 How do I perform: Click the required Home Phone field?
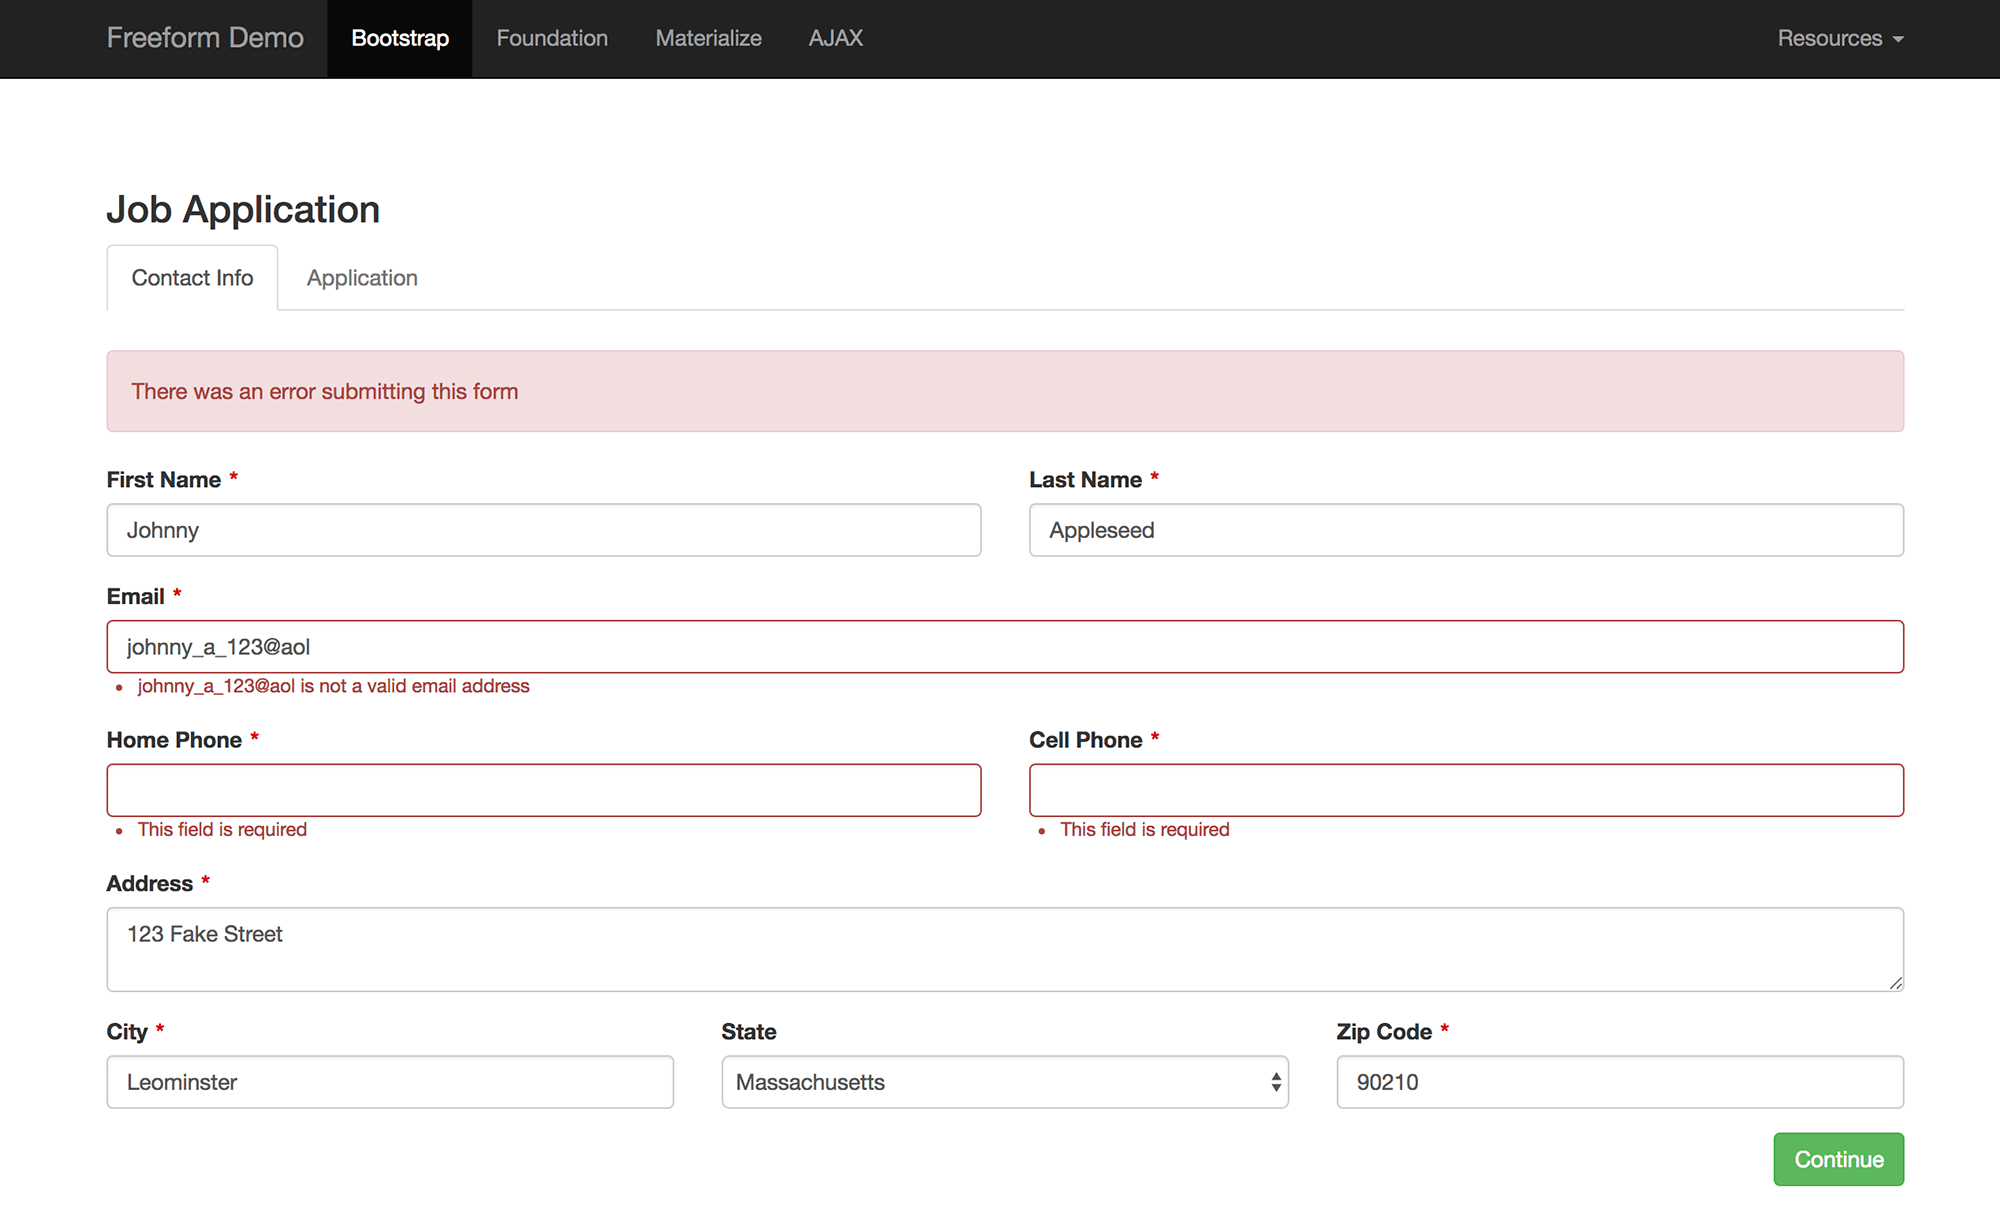pos(543,790)
